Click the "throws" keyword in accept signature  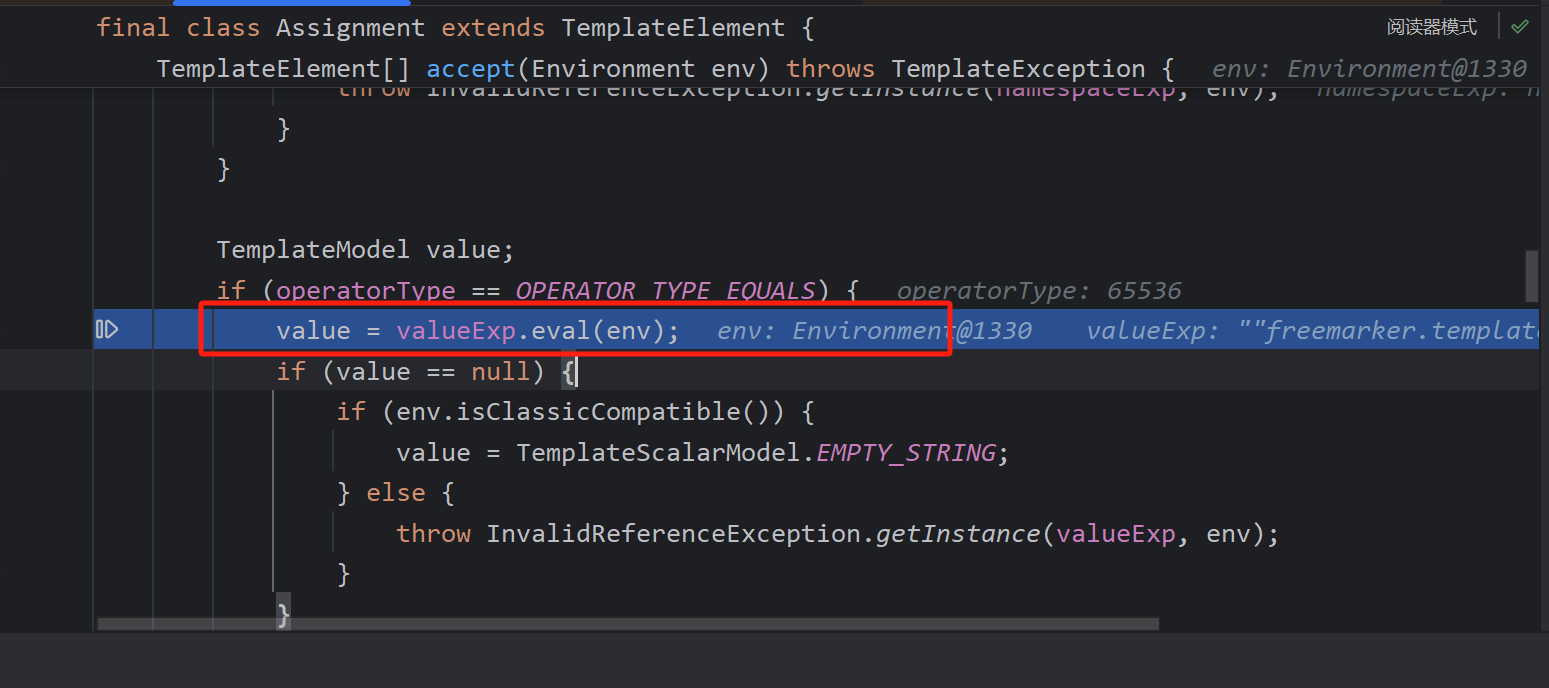tap(830, 69)
